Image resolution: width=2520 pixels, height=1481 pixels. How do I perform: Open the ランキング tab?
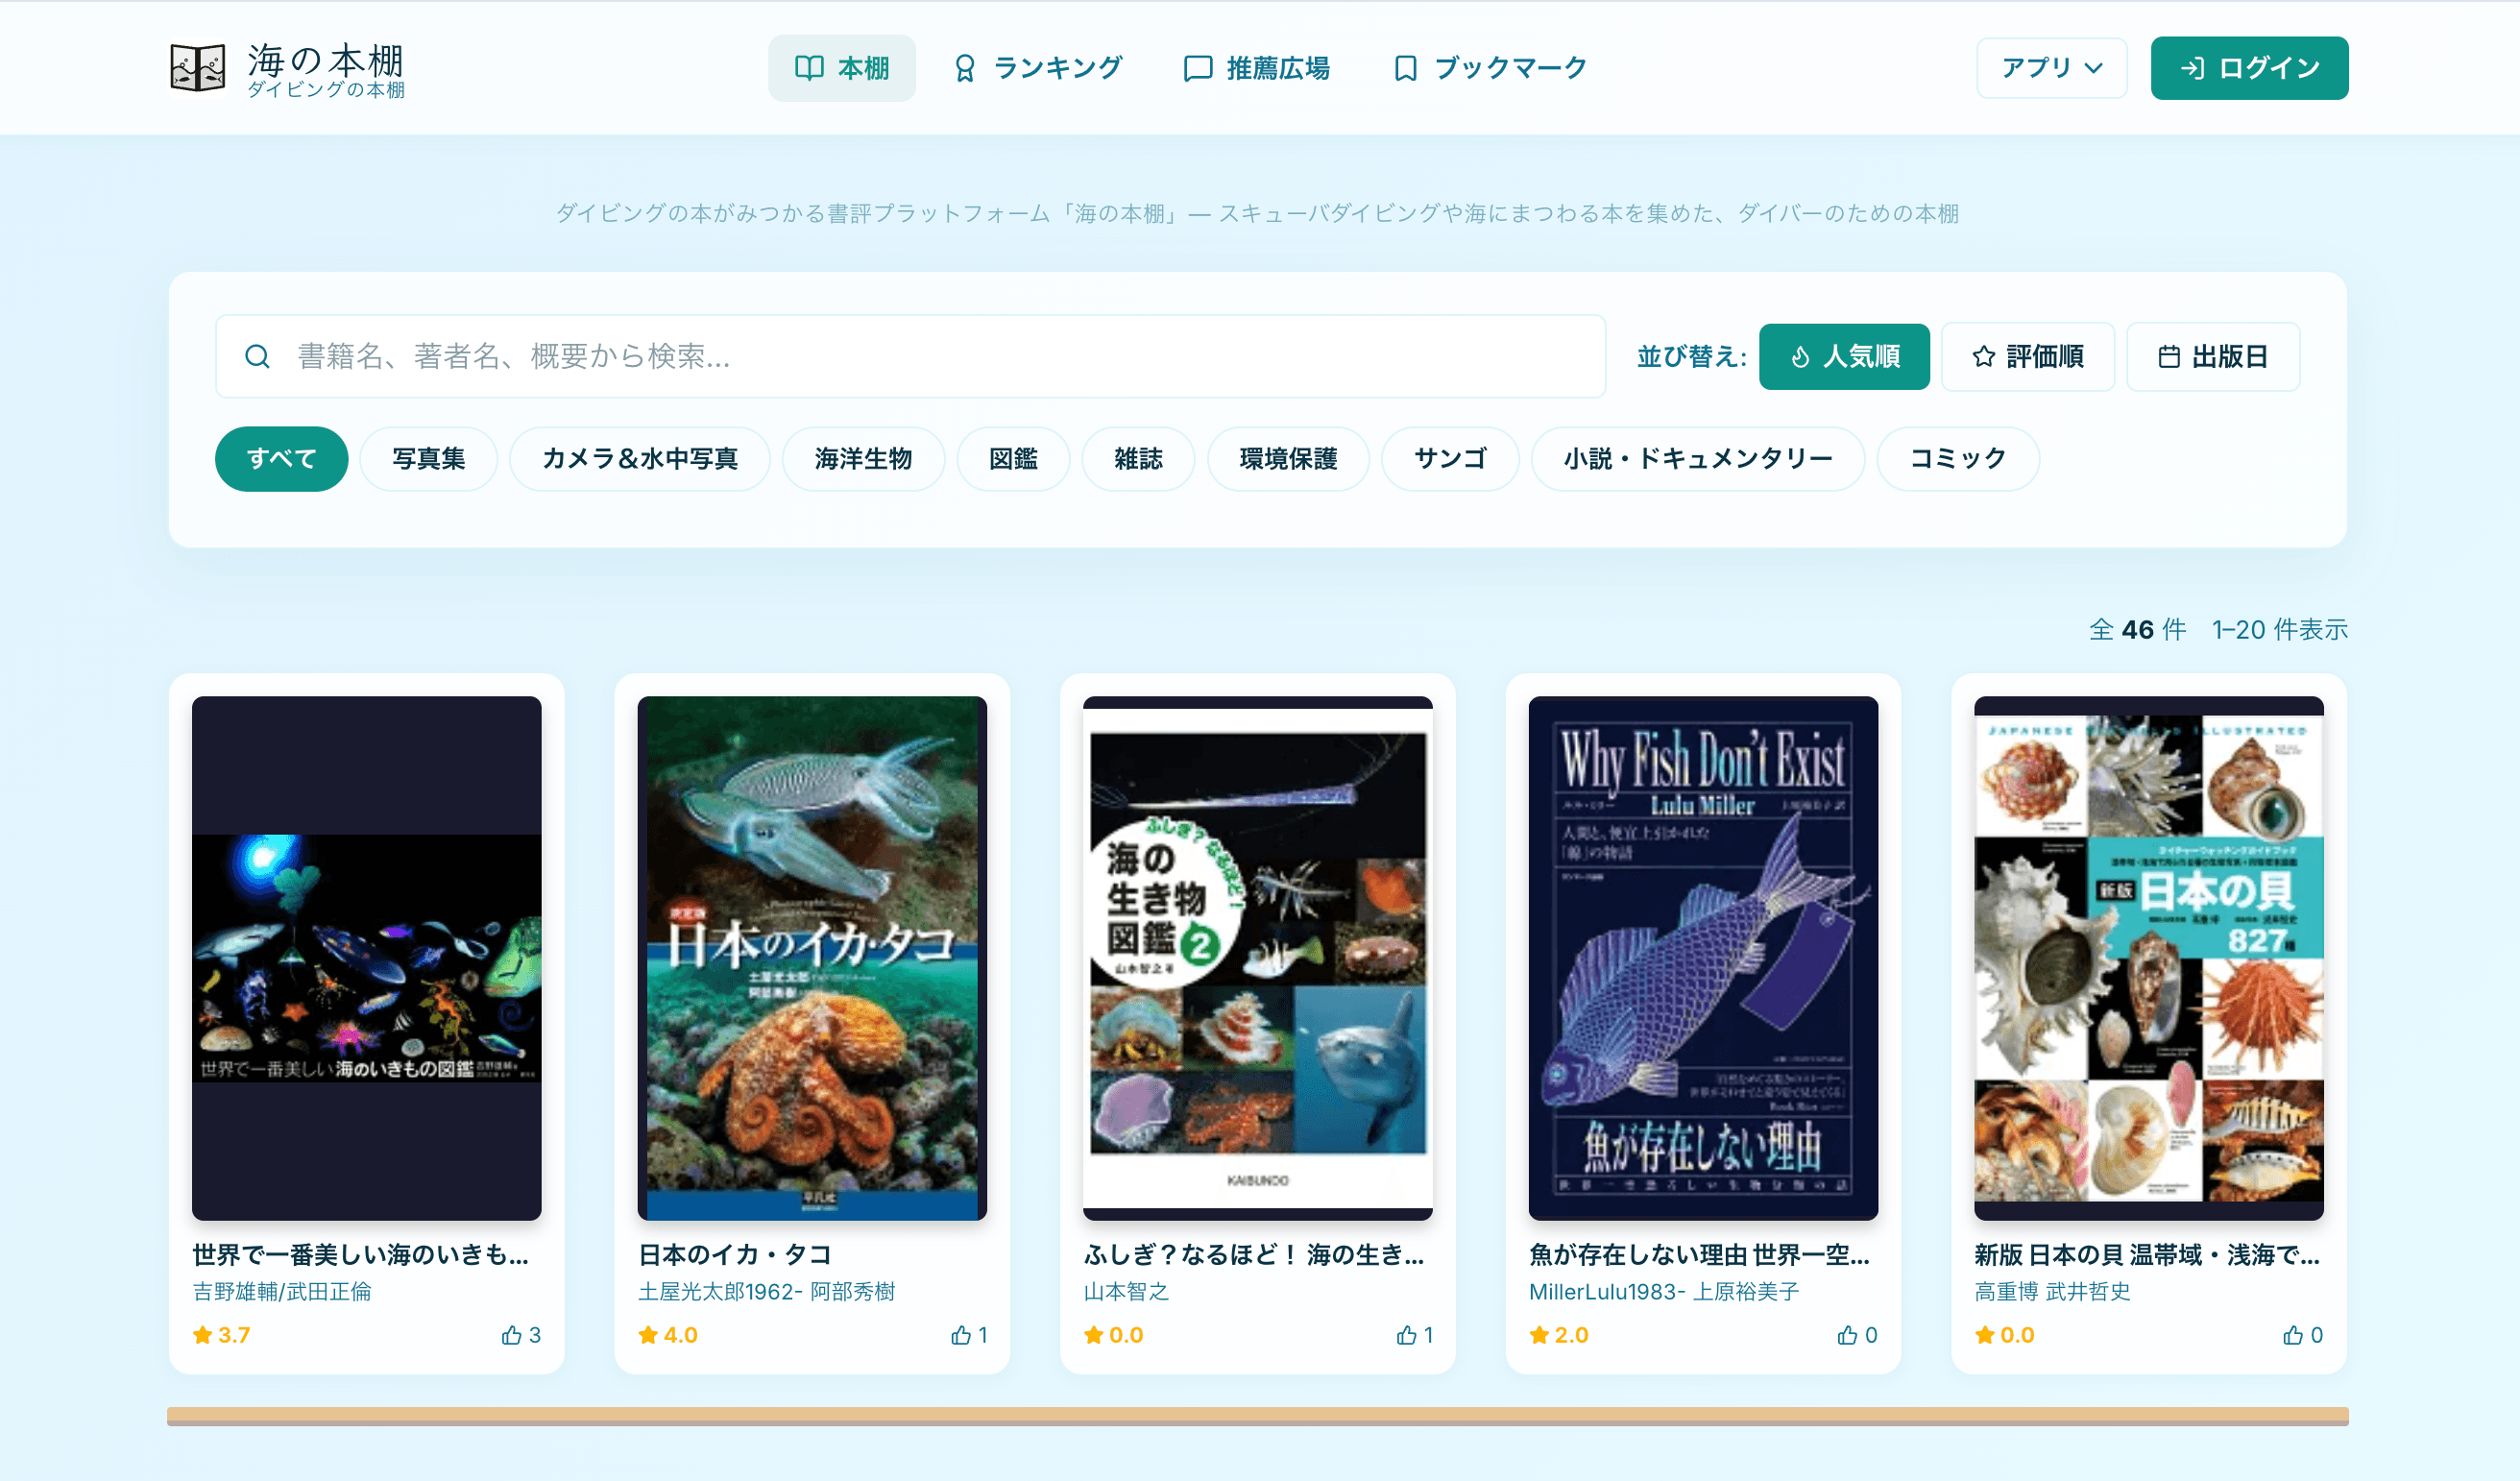1038,68
